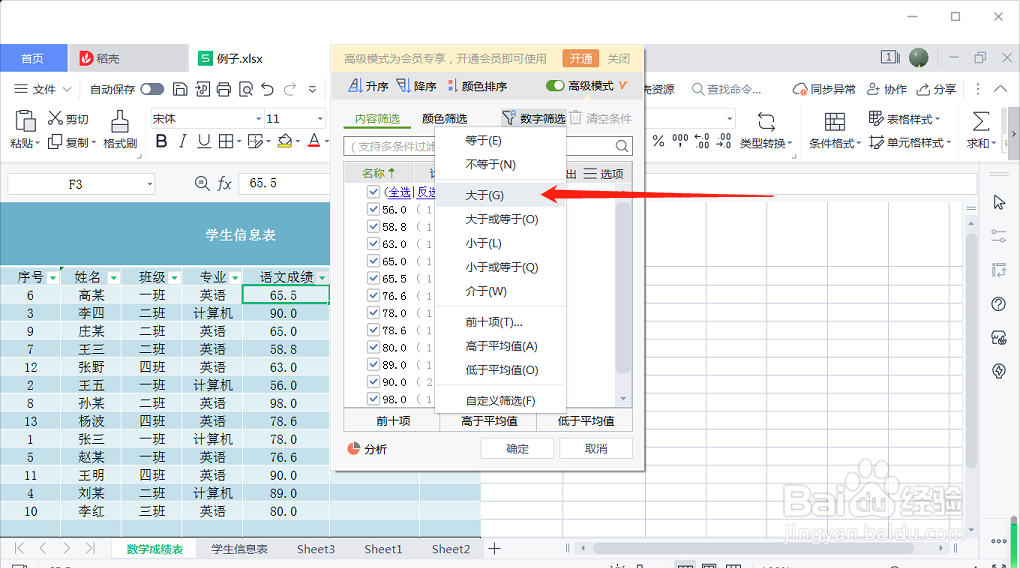
Task: Click the zoom magnifier beside formula bar
Action: pyautogui.click(x=202, y=183)
